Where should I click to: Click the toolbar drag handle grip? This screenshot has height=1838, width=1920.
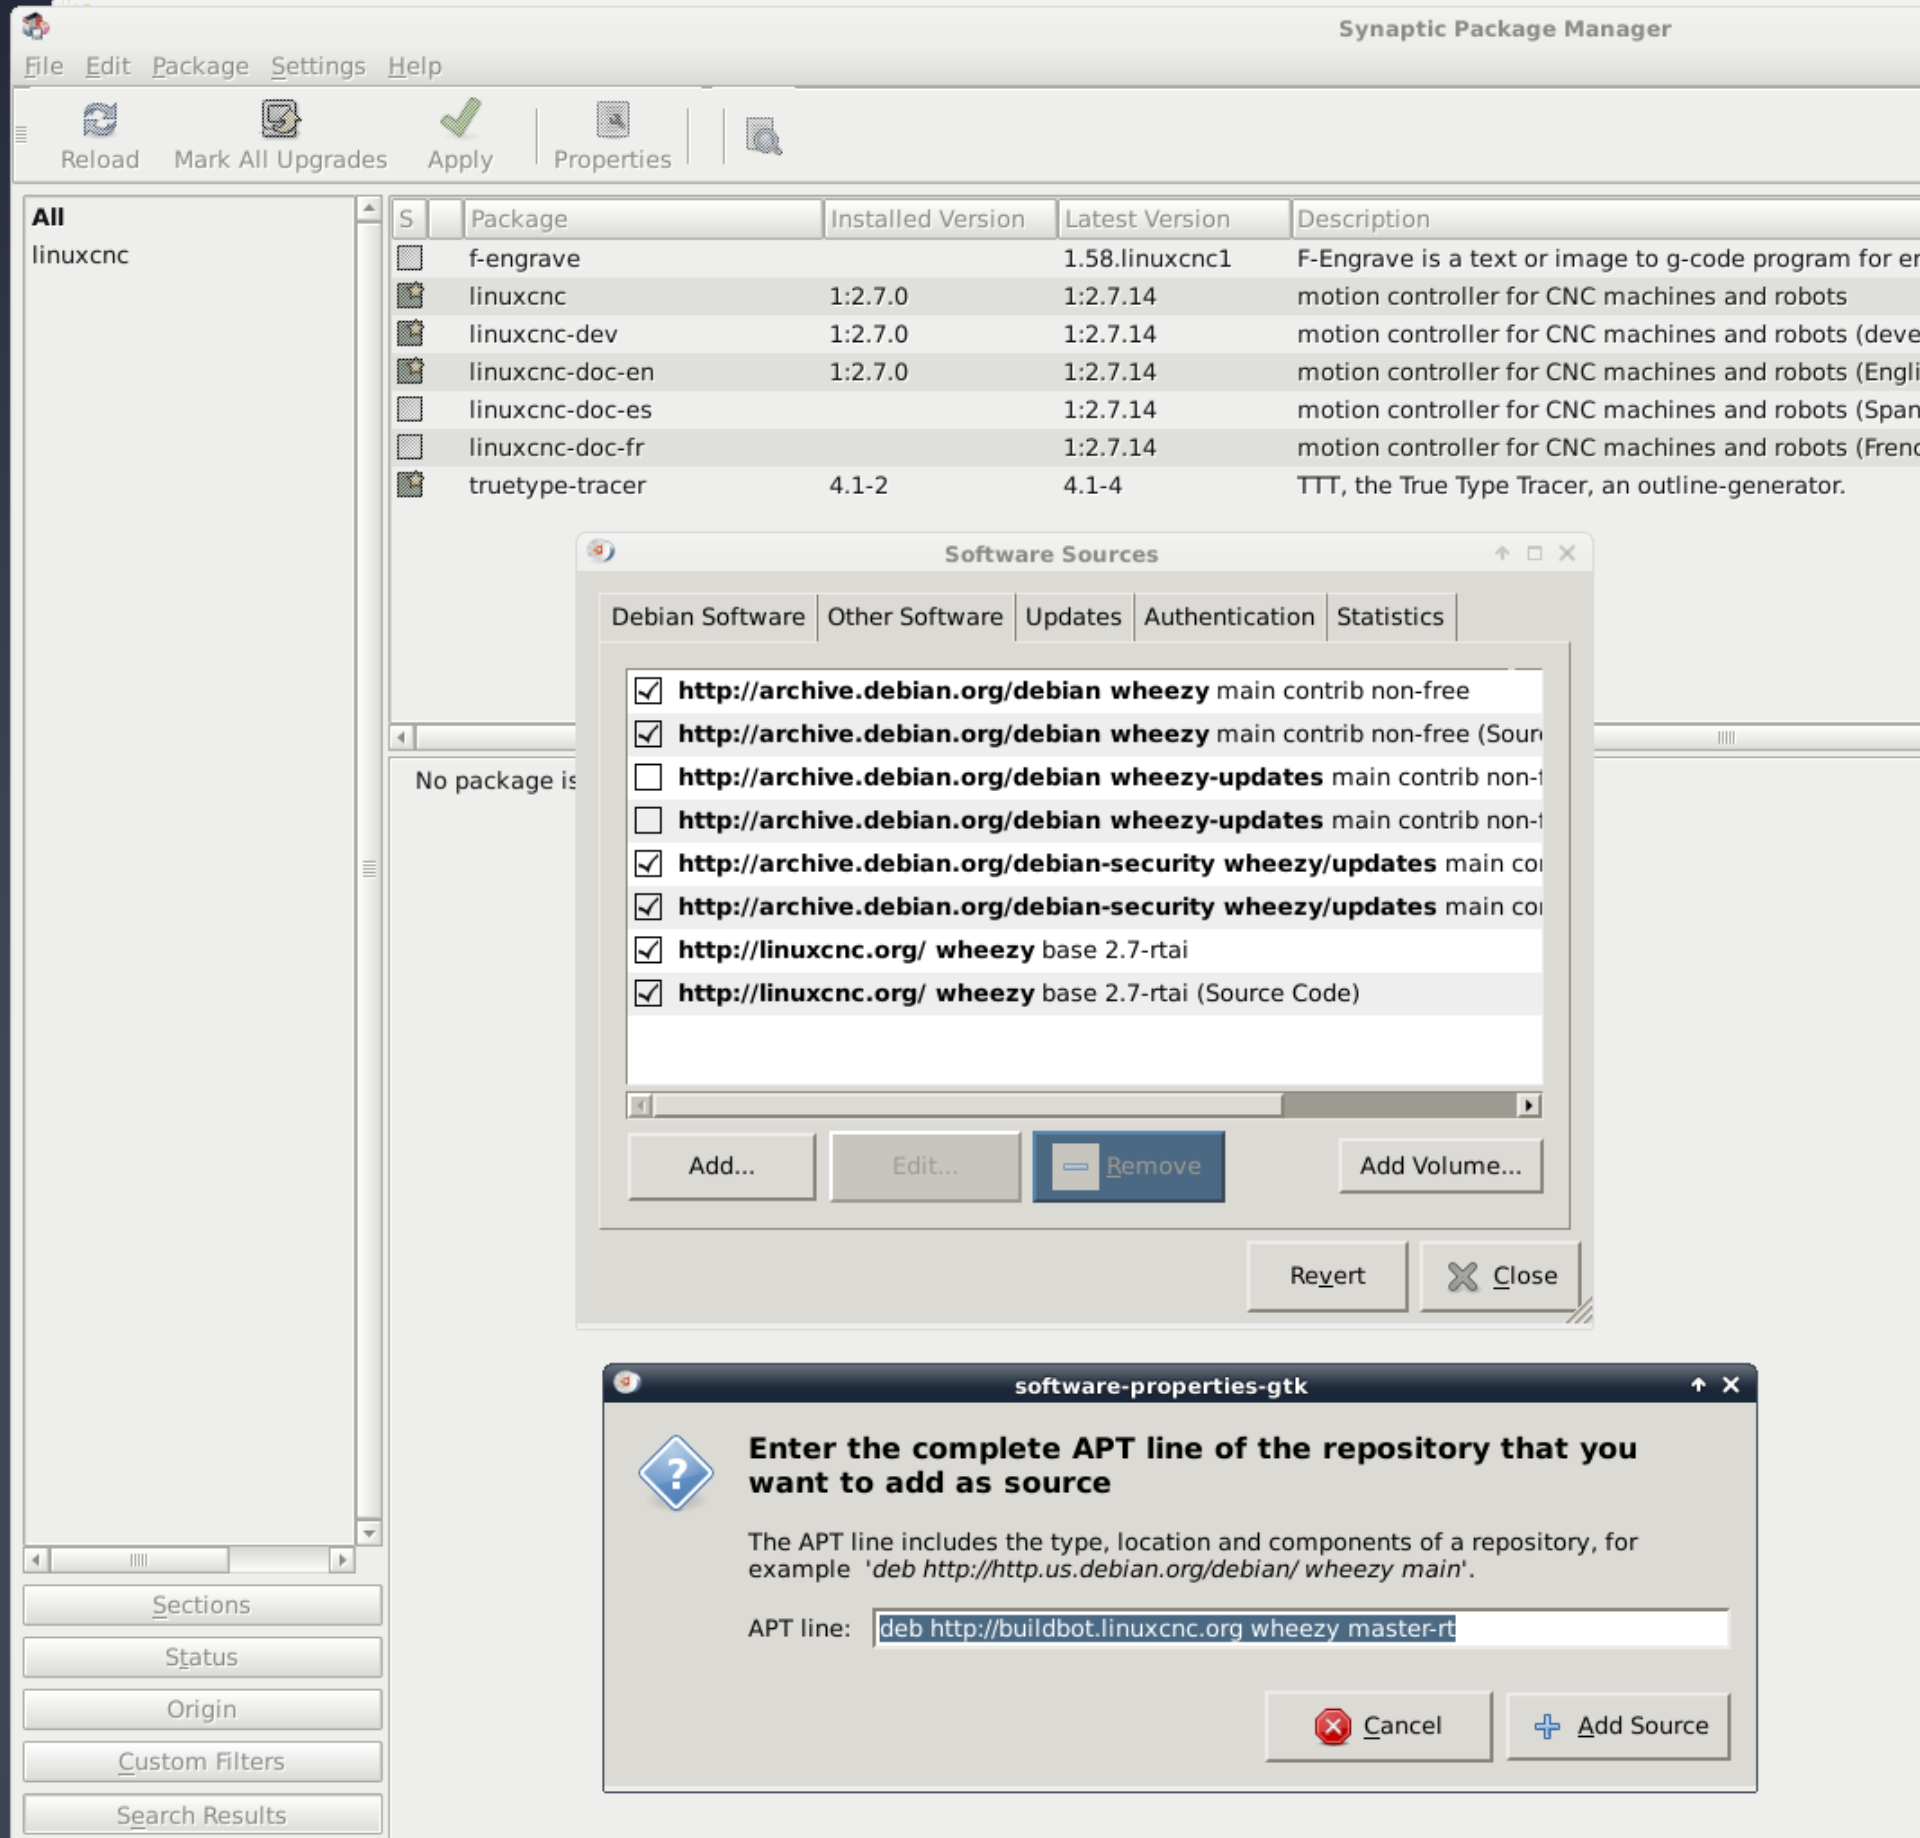20,134
